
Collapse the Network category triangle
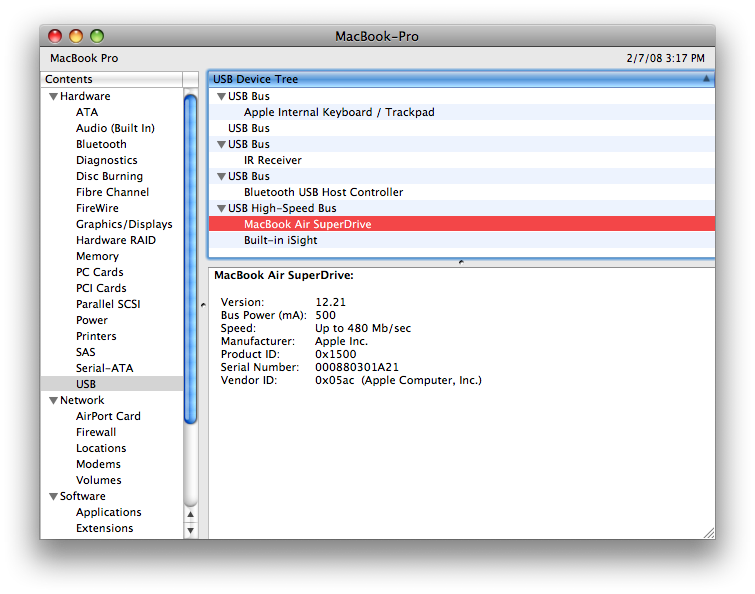(53, 400)
